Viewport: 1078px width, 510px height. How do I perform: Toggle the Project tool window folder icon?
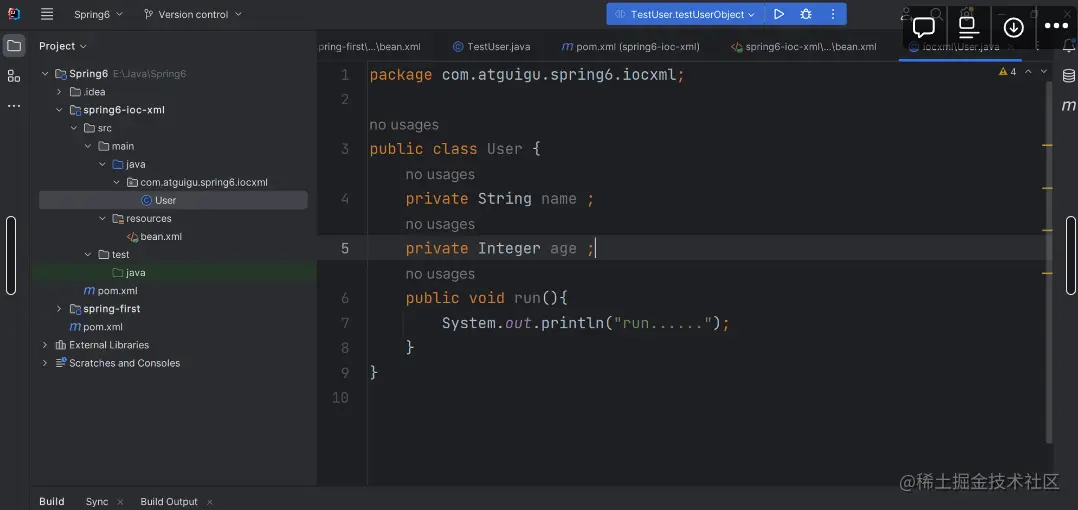point(14,46)
